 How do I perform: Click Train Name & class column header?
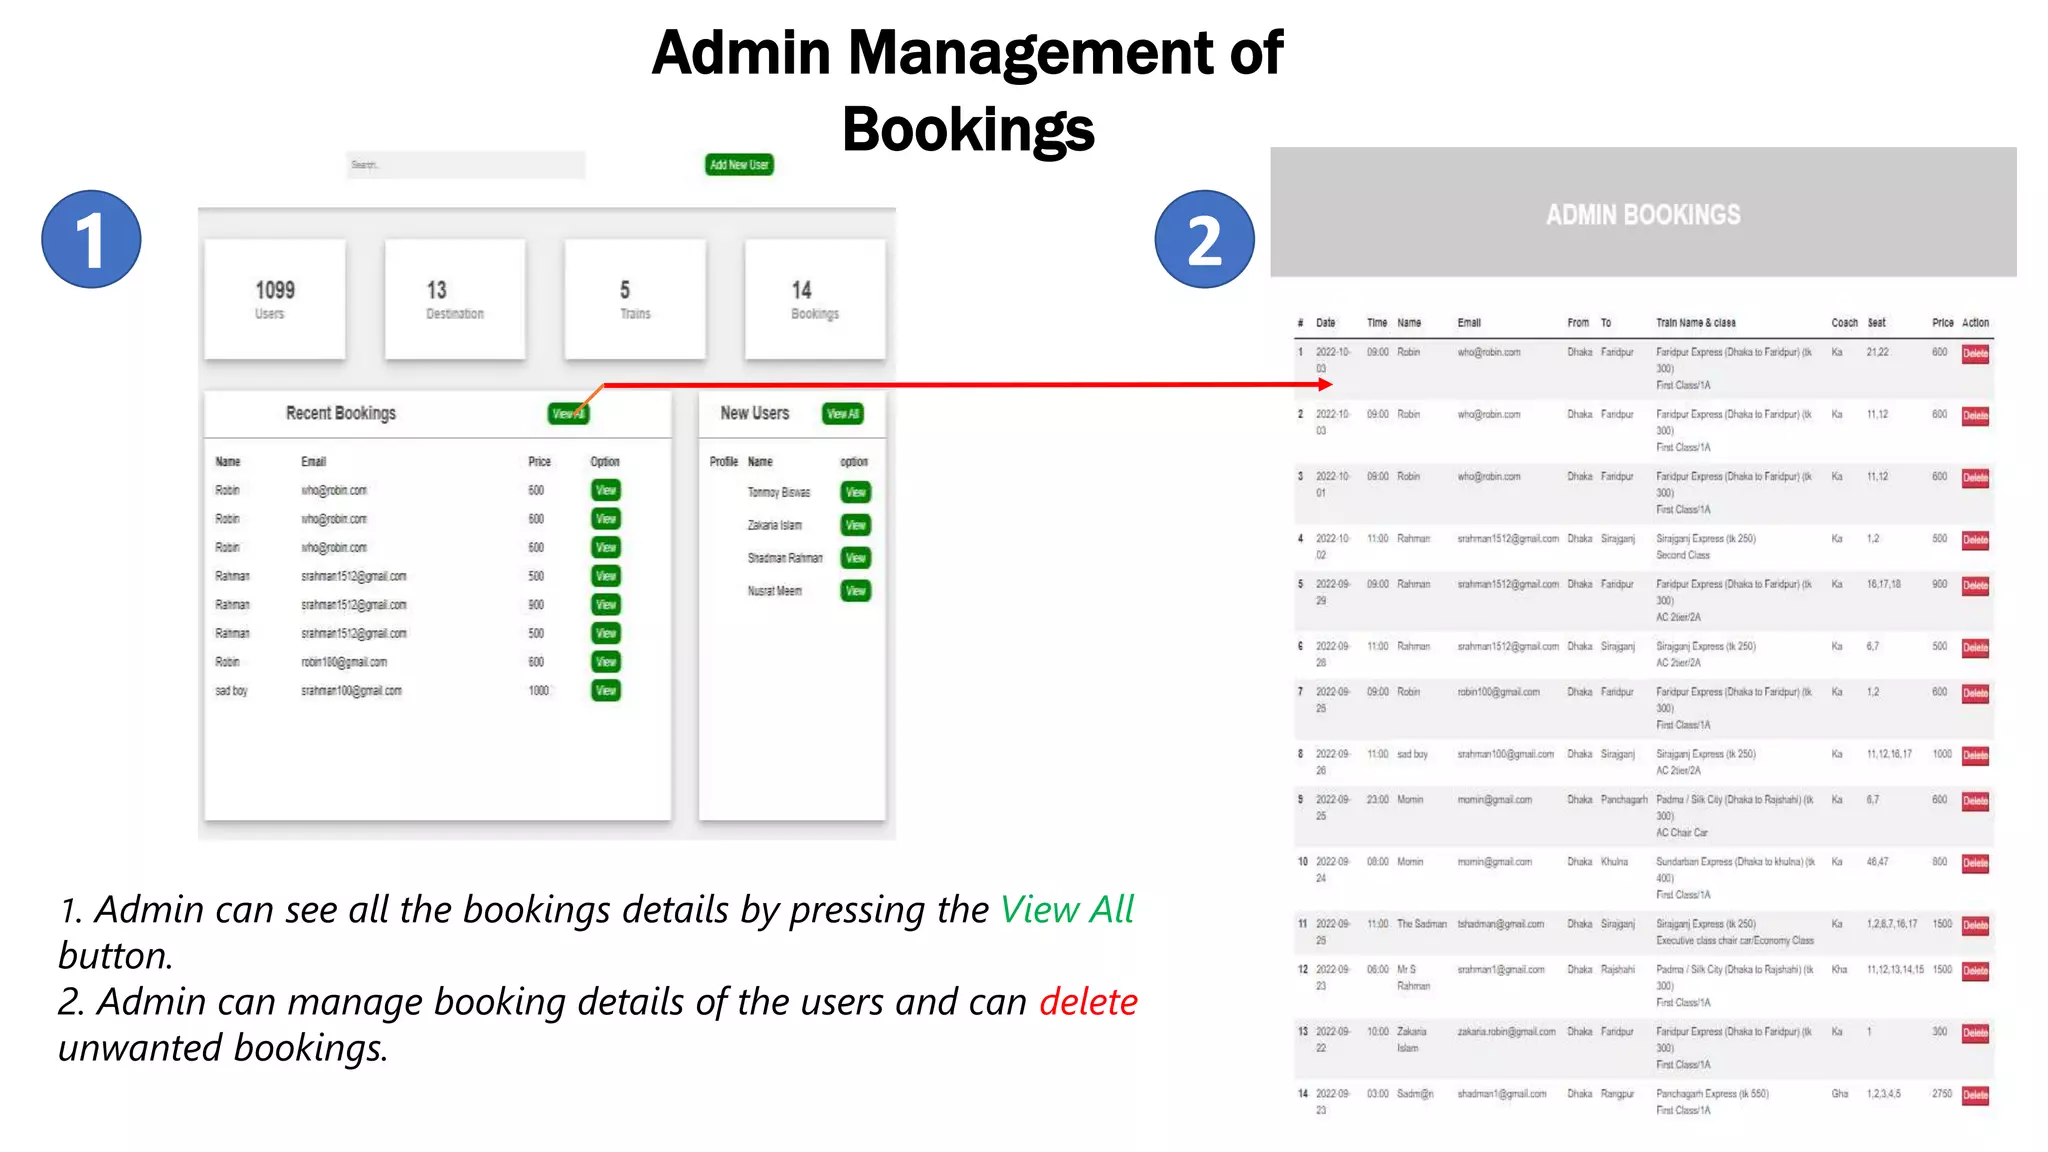click(1696, 323)
